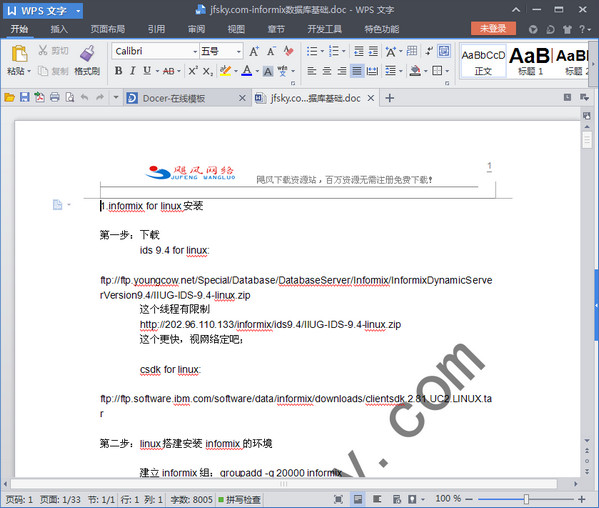599x508 pixels.
Task: Decrease paragraph indent
Action: tap(358, 51)
